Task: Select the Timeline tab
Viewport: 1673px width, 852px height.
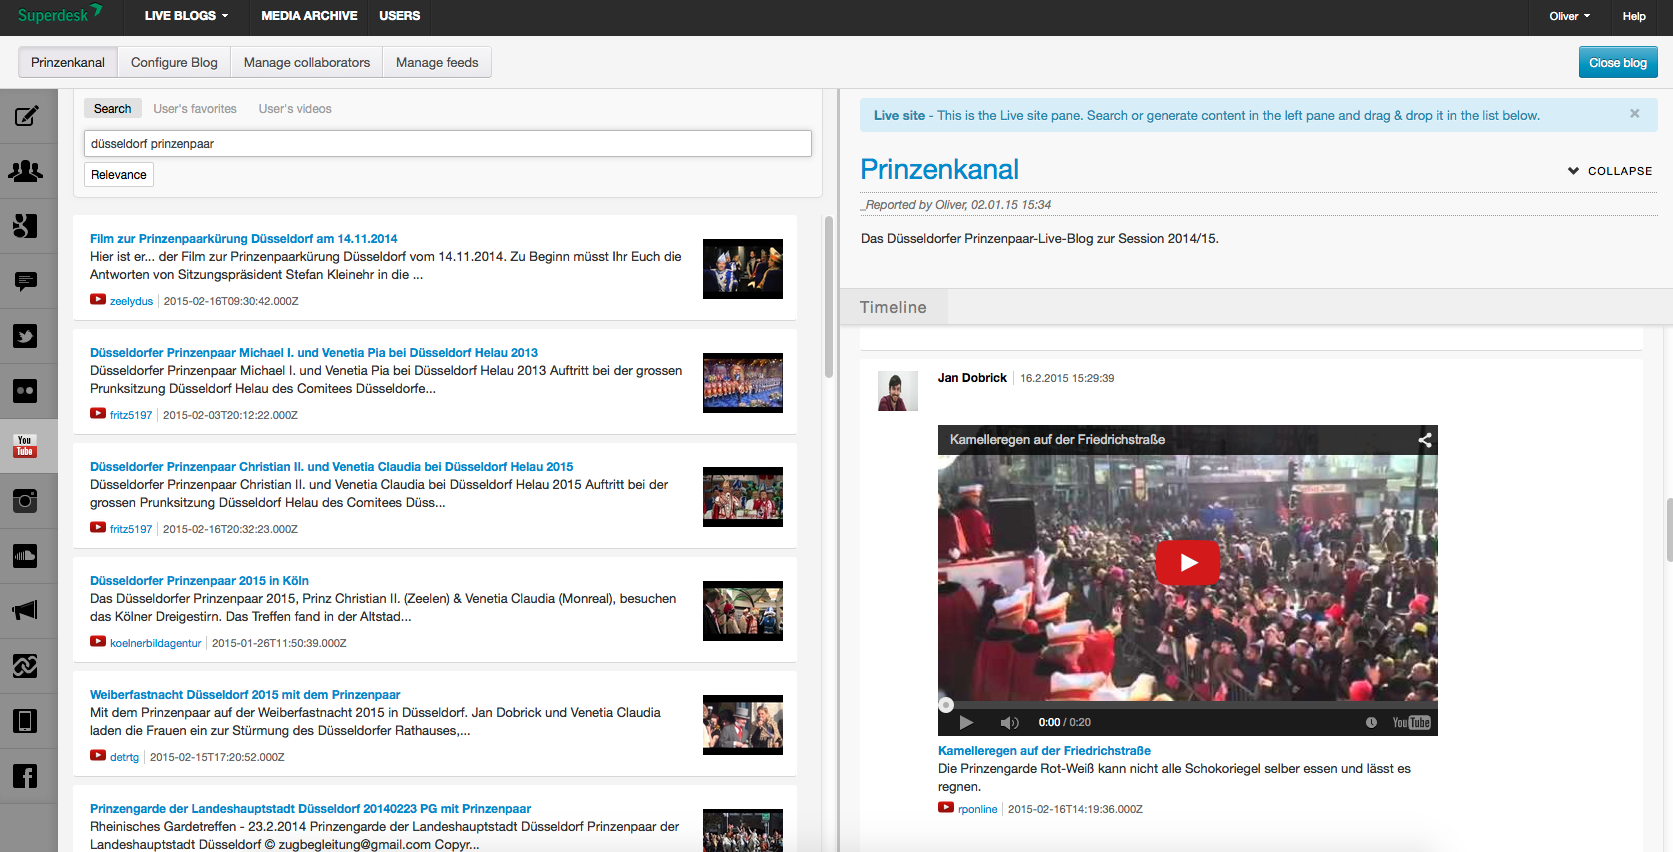Action: 893,307
